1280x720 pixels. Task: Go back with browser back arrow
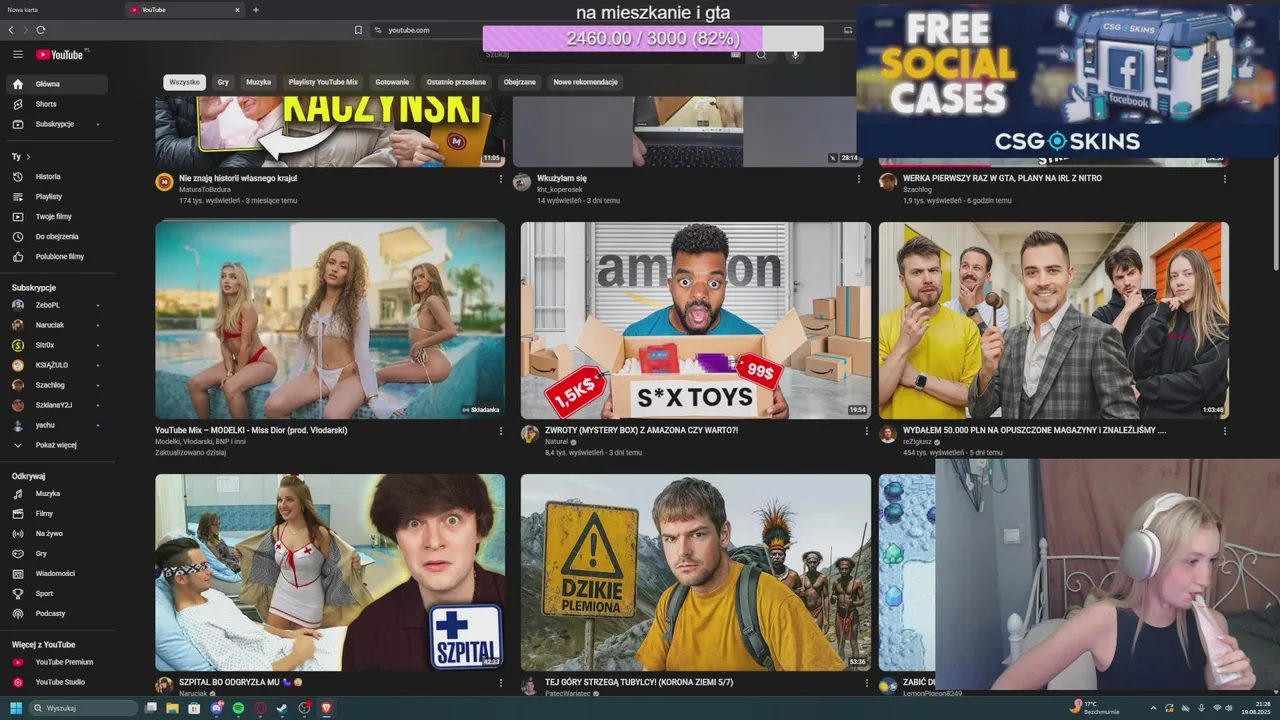coord(11,30)
